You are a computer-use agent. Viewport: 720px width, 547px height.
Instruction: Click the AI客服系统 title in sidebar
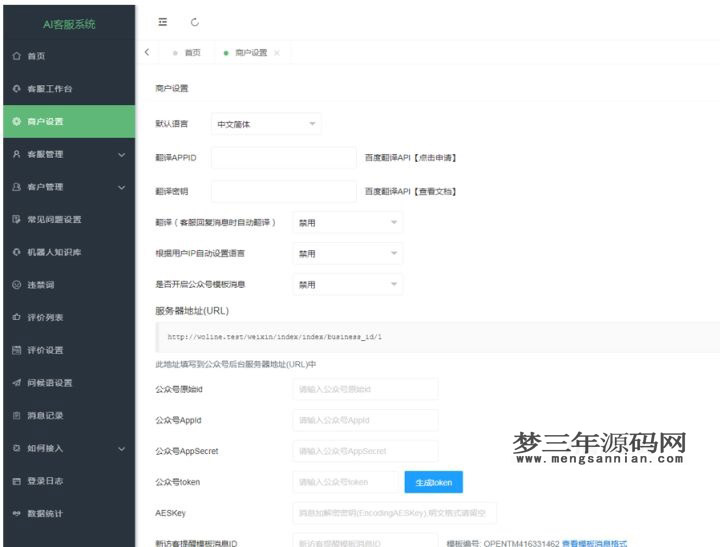click(69, 24)
